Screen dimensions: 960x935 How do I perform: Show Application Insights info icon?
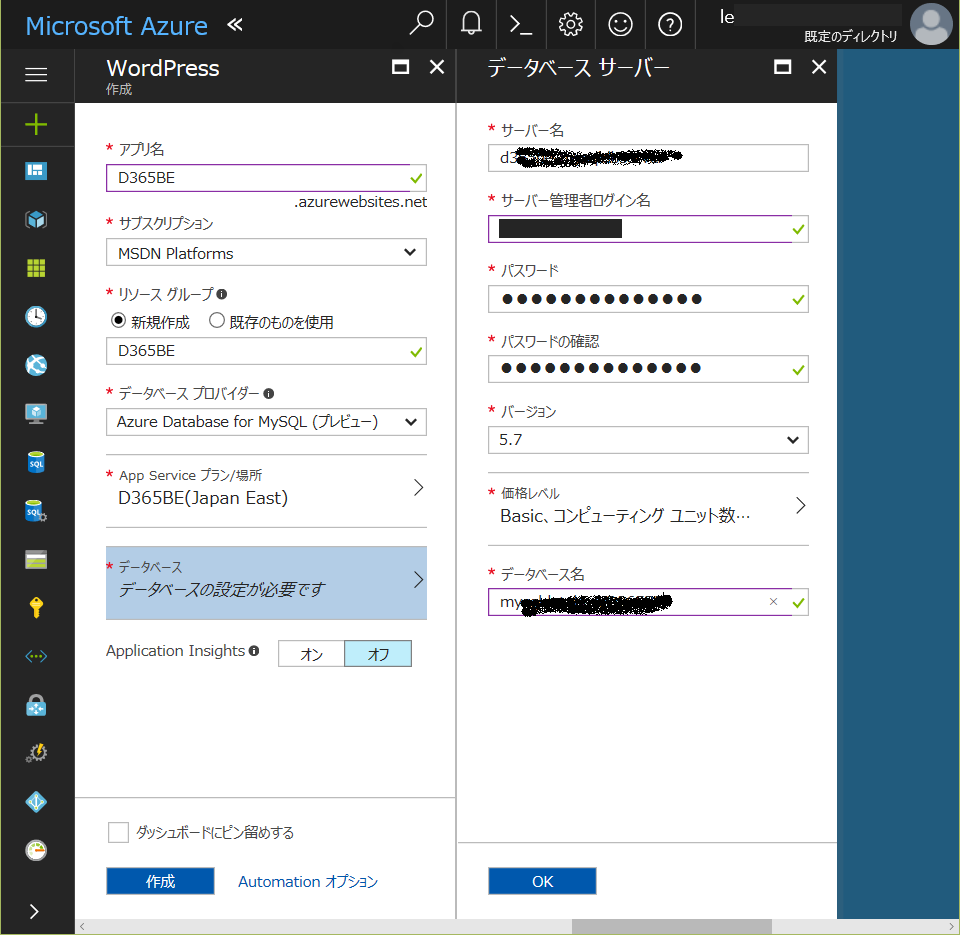[254, 650]
